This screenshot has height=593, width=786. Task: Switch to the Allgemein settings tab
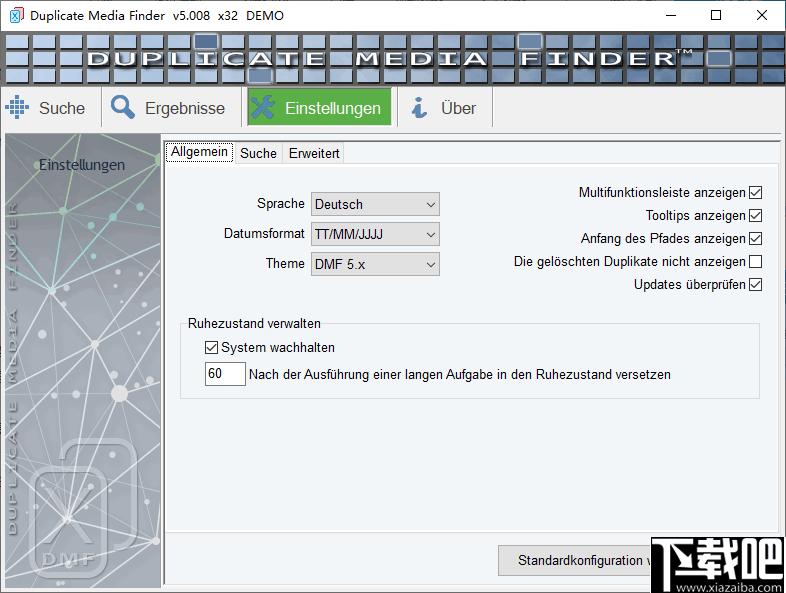pos(199,152)
